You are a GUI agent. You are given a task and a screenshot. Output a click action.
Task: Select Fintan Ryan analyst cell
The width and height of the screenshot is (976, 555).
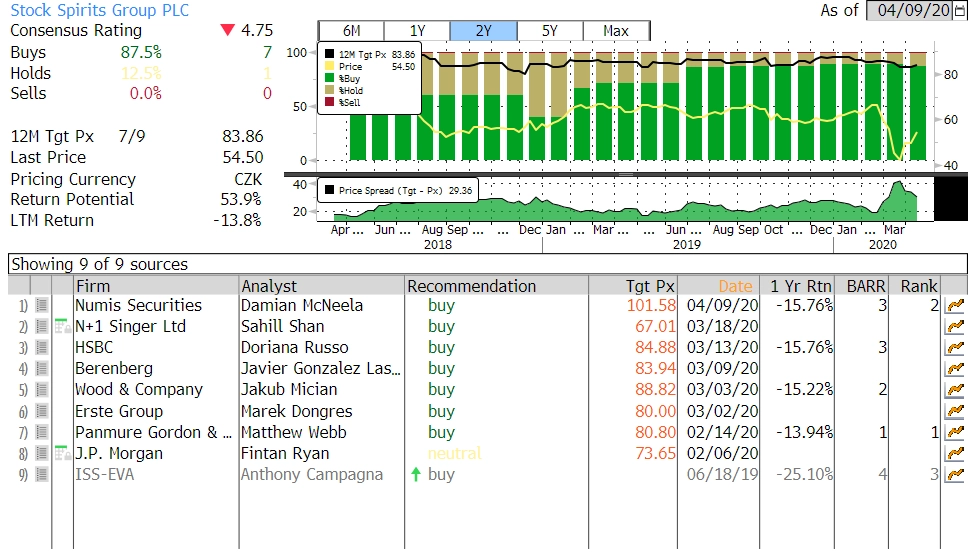[x=321, y=454]
